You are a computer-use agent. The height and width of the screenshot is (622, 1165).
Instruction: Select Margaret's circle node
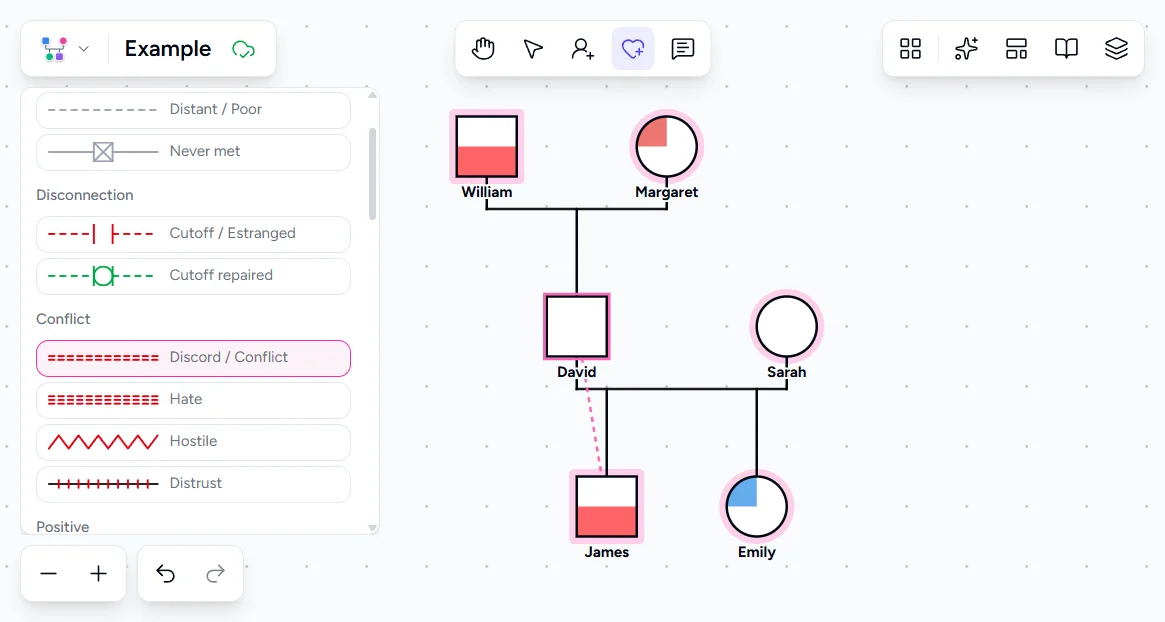coord(666,146)
